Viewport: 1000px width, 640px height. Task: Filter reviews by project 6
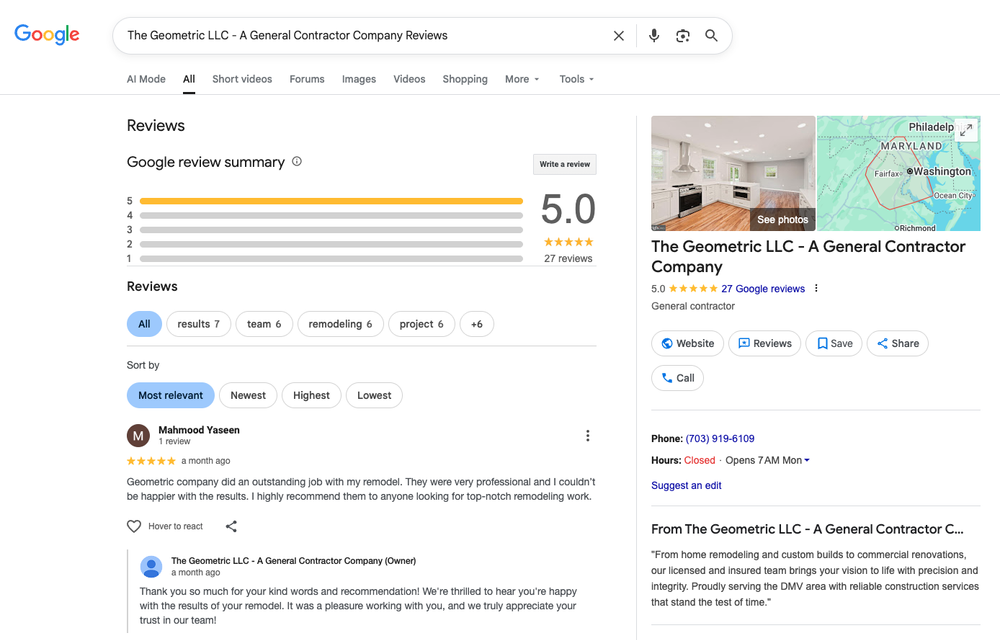(421, 324)
